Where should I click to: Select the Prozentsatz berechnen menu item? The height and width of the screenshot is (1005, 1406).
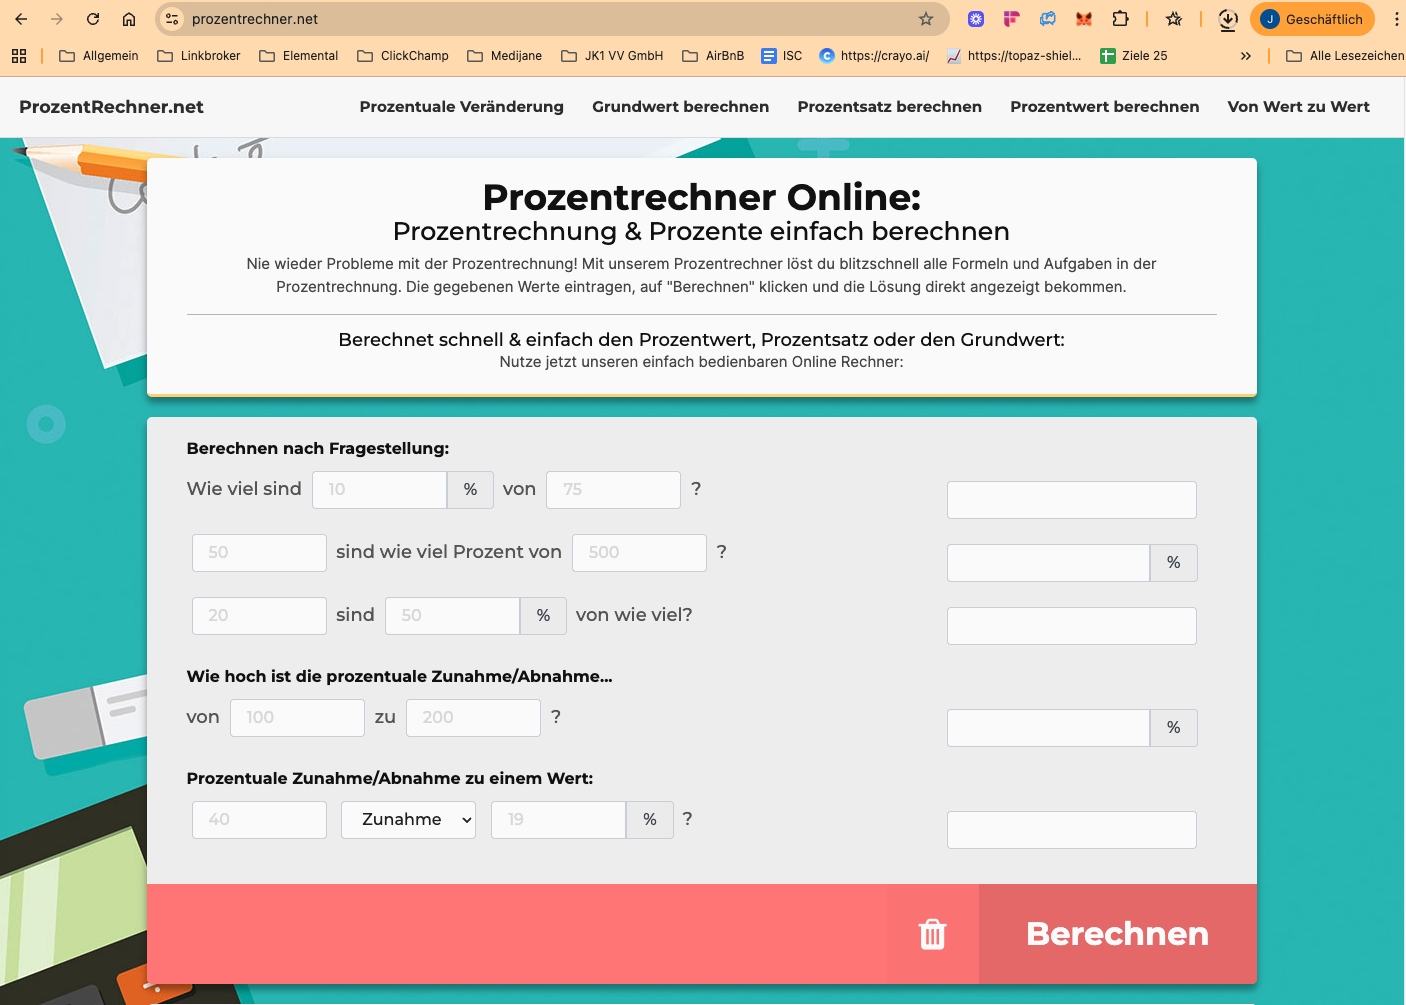[x=889, y=107]
